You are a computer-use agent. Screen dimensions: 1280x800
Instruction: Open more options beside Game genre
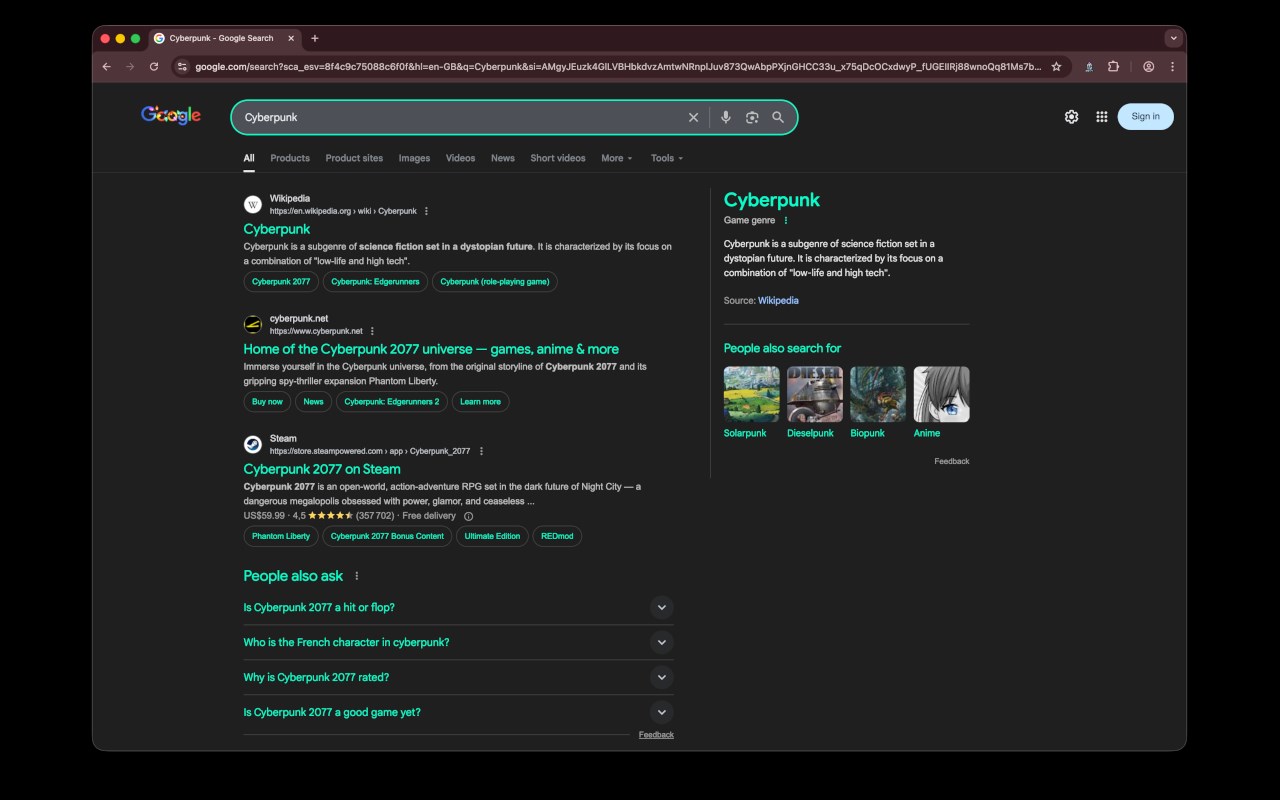(785, 220)
